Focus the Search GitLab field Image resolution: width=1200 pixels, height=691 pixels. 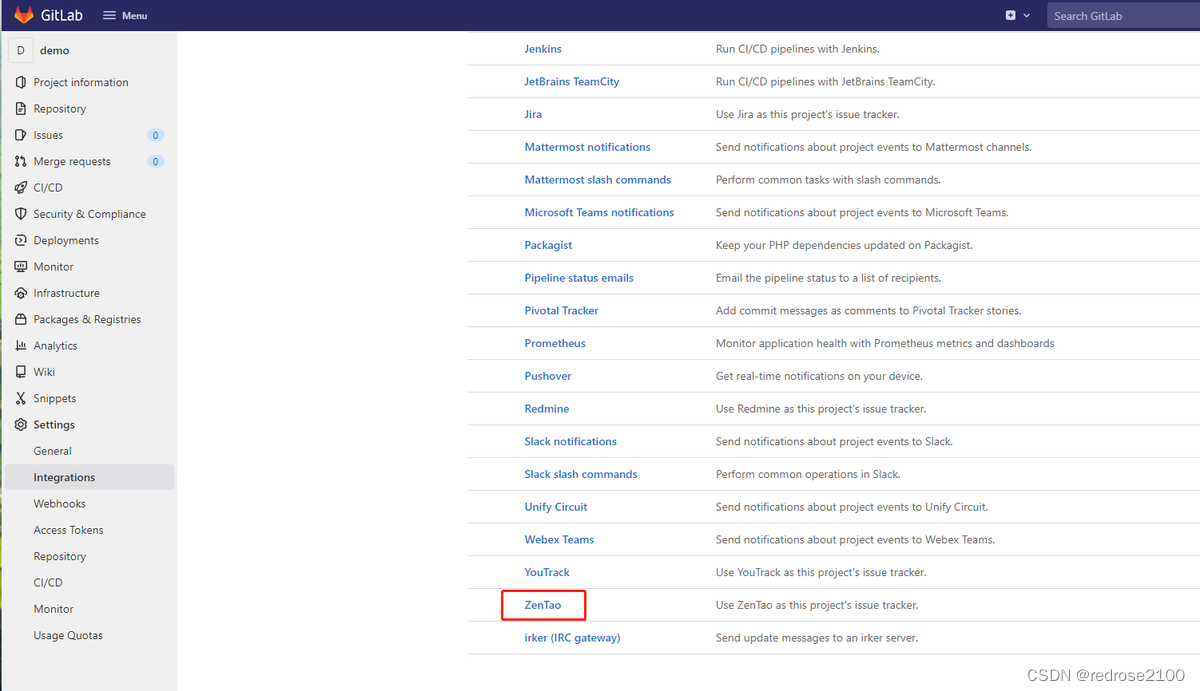[1124, 16]
